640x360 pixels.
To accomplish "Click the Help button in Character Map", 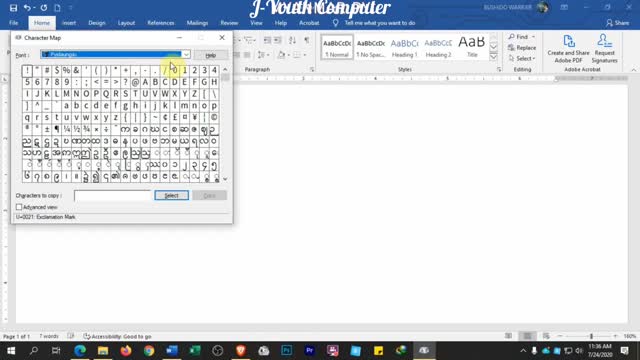I will (211, 55).
